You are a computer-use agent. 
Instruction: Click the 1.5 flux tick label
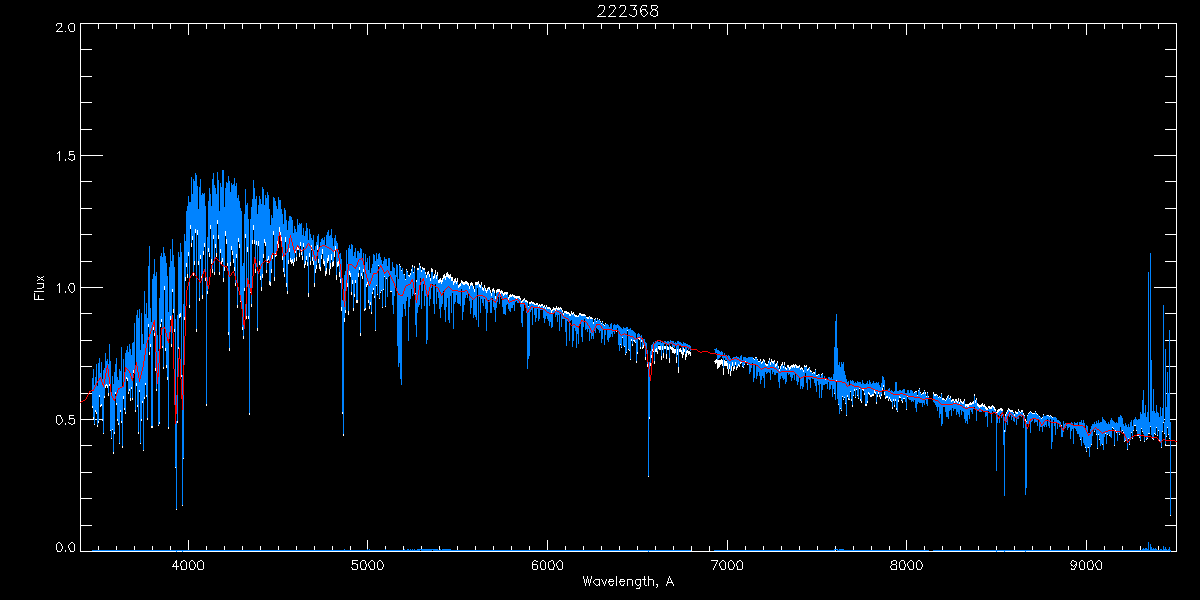(65, 157)
